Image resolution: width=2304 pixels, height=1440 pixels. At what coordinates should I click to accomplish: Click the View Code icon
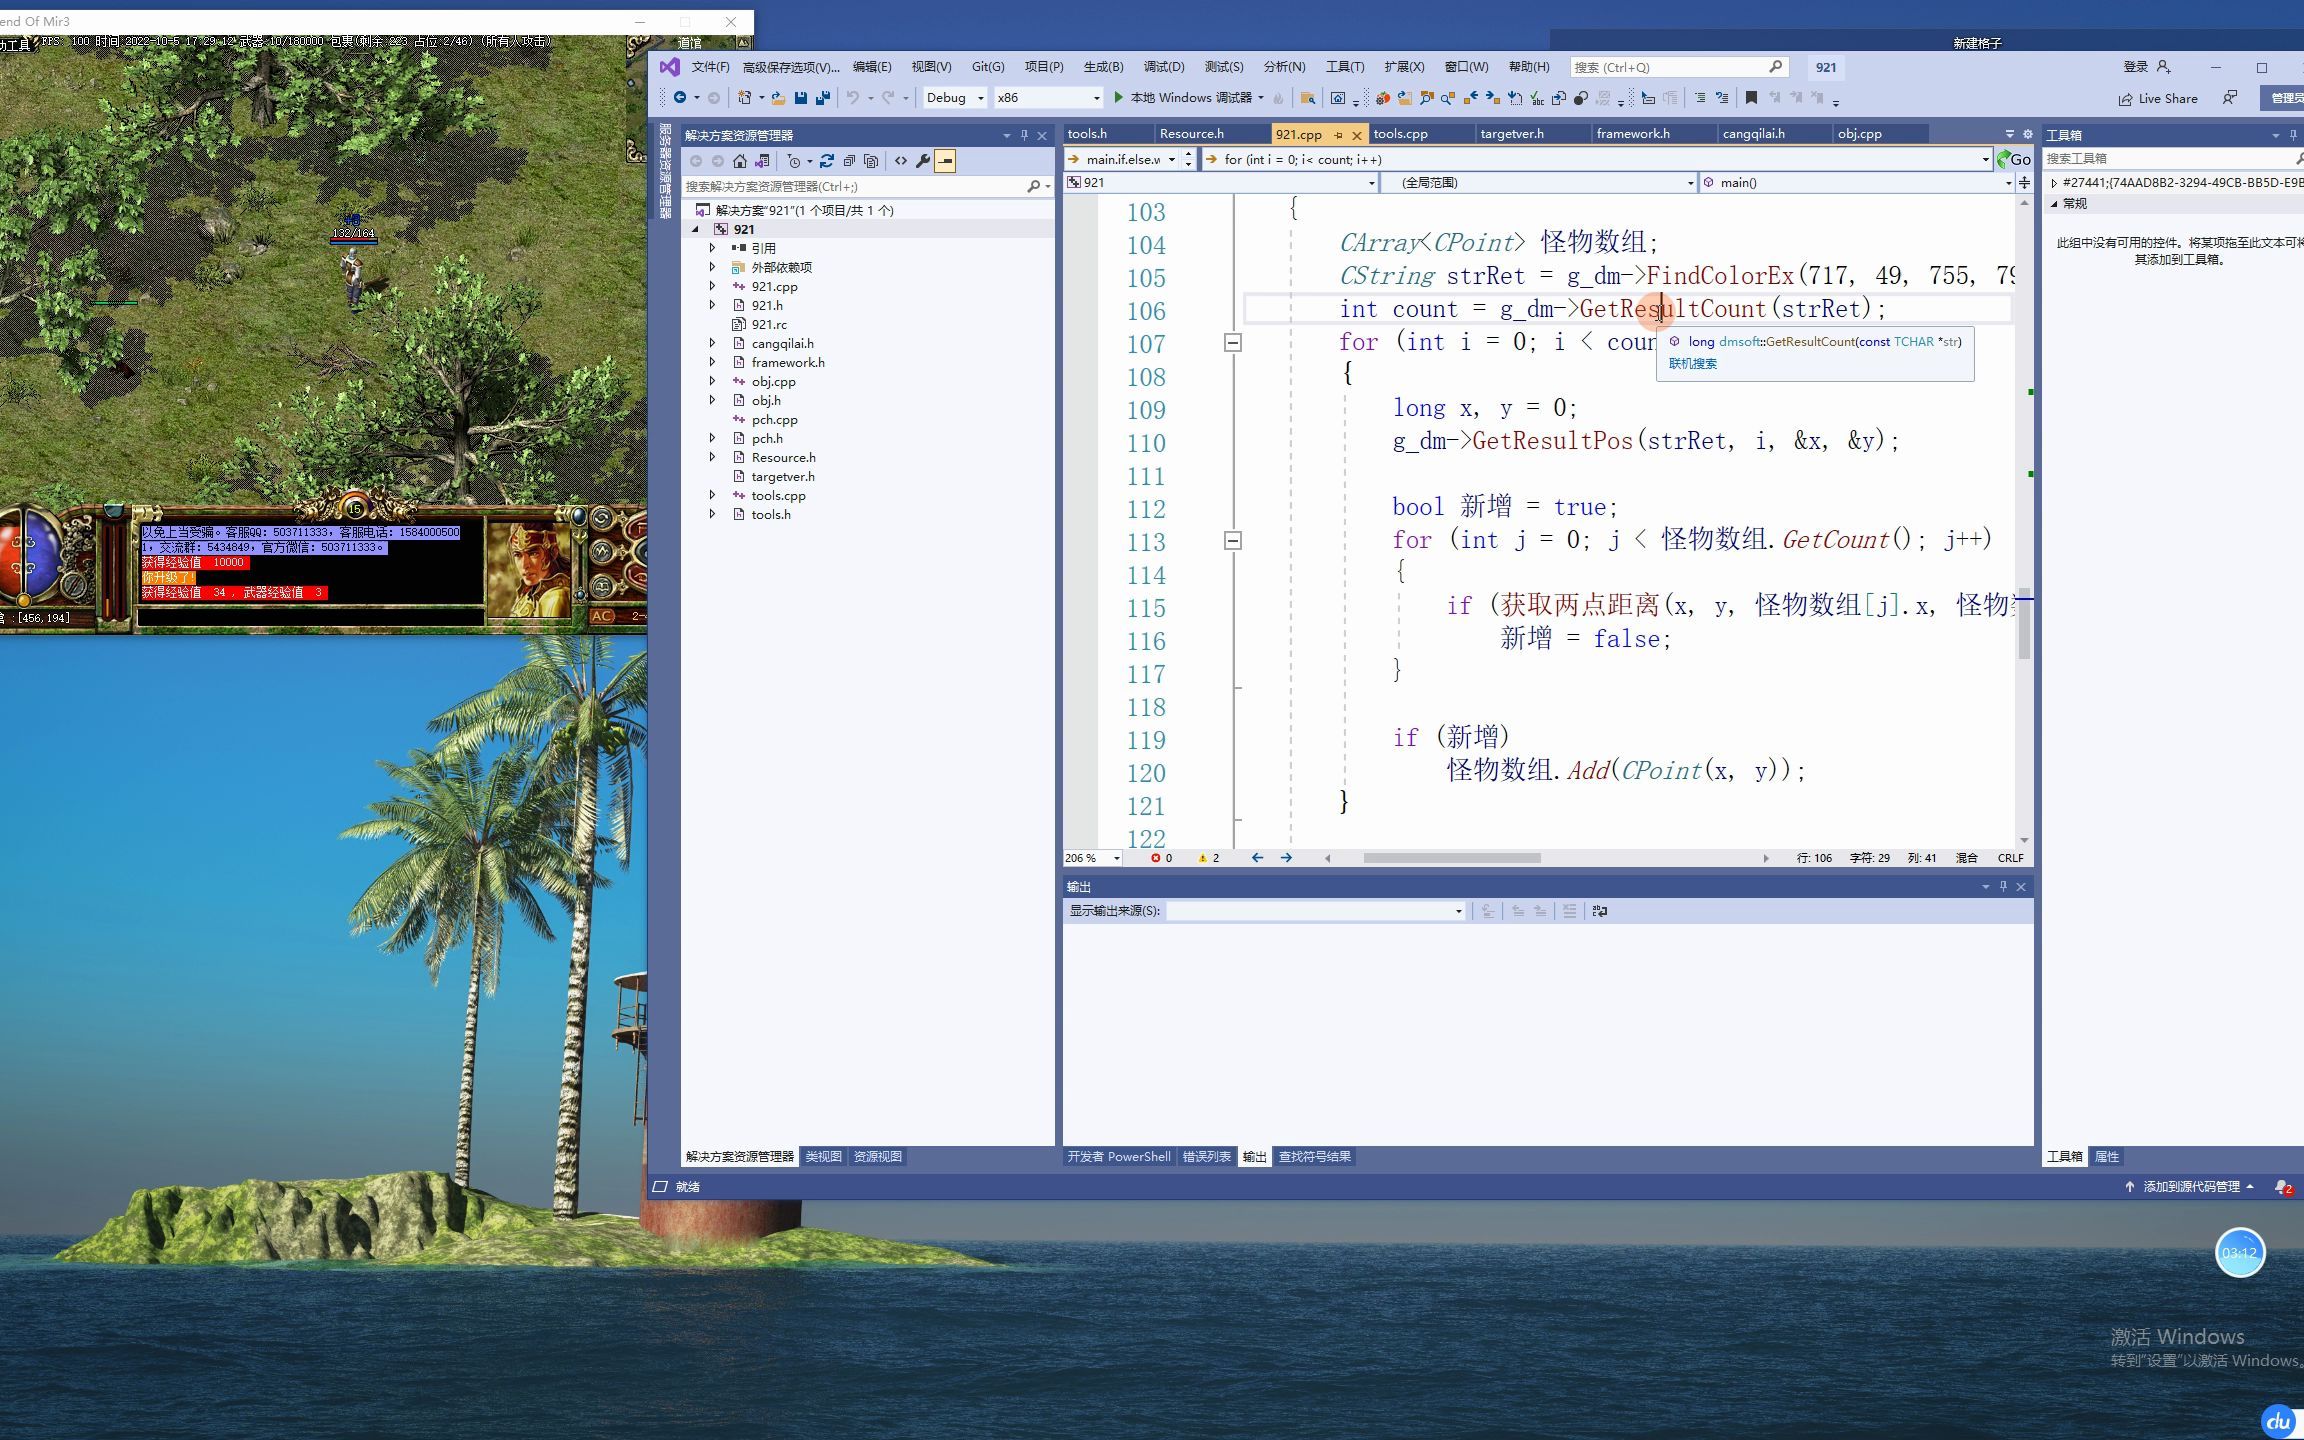pyautogui.click(x=901, y=161)
